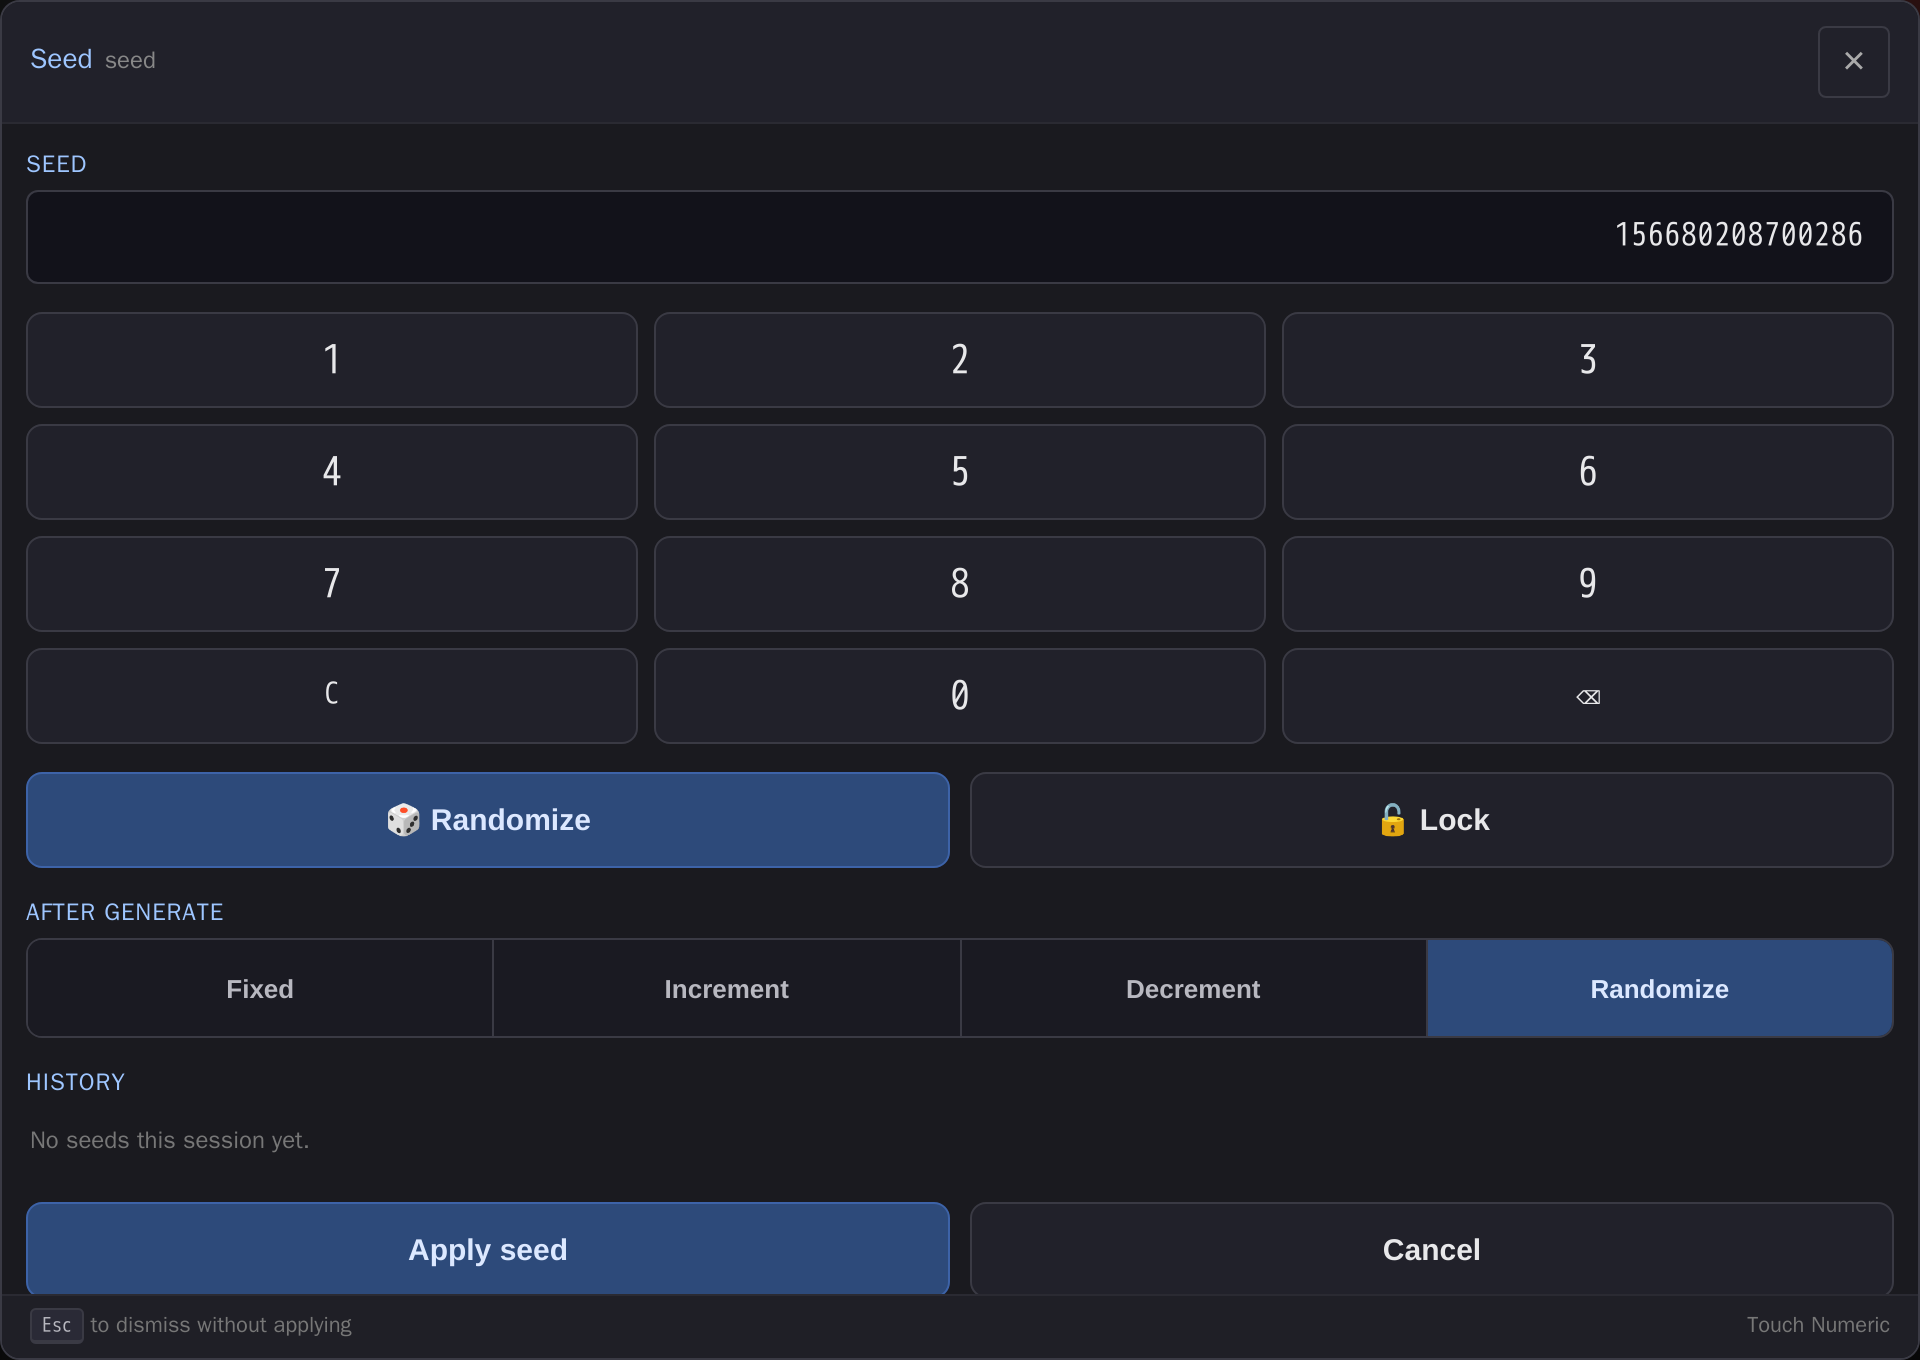Tap keypad digit 6
Screen dimensions: 1920x1360
1587,472
